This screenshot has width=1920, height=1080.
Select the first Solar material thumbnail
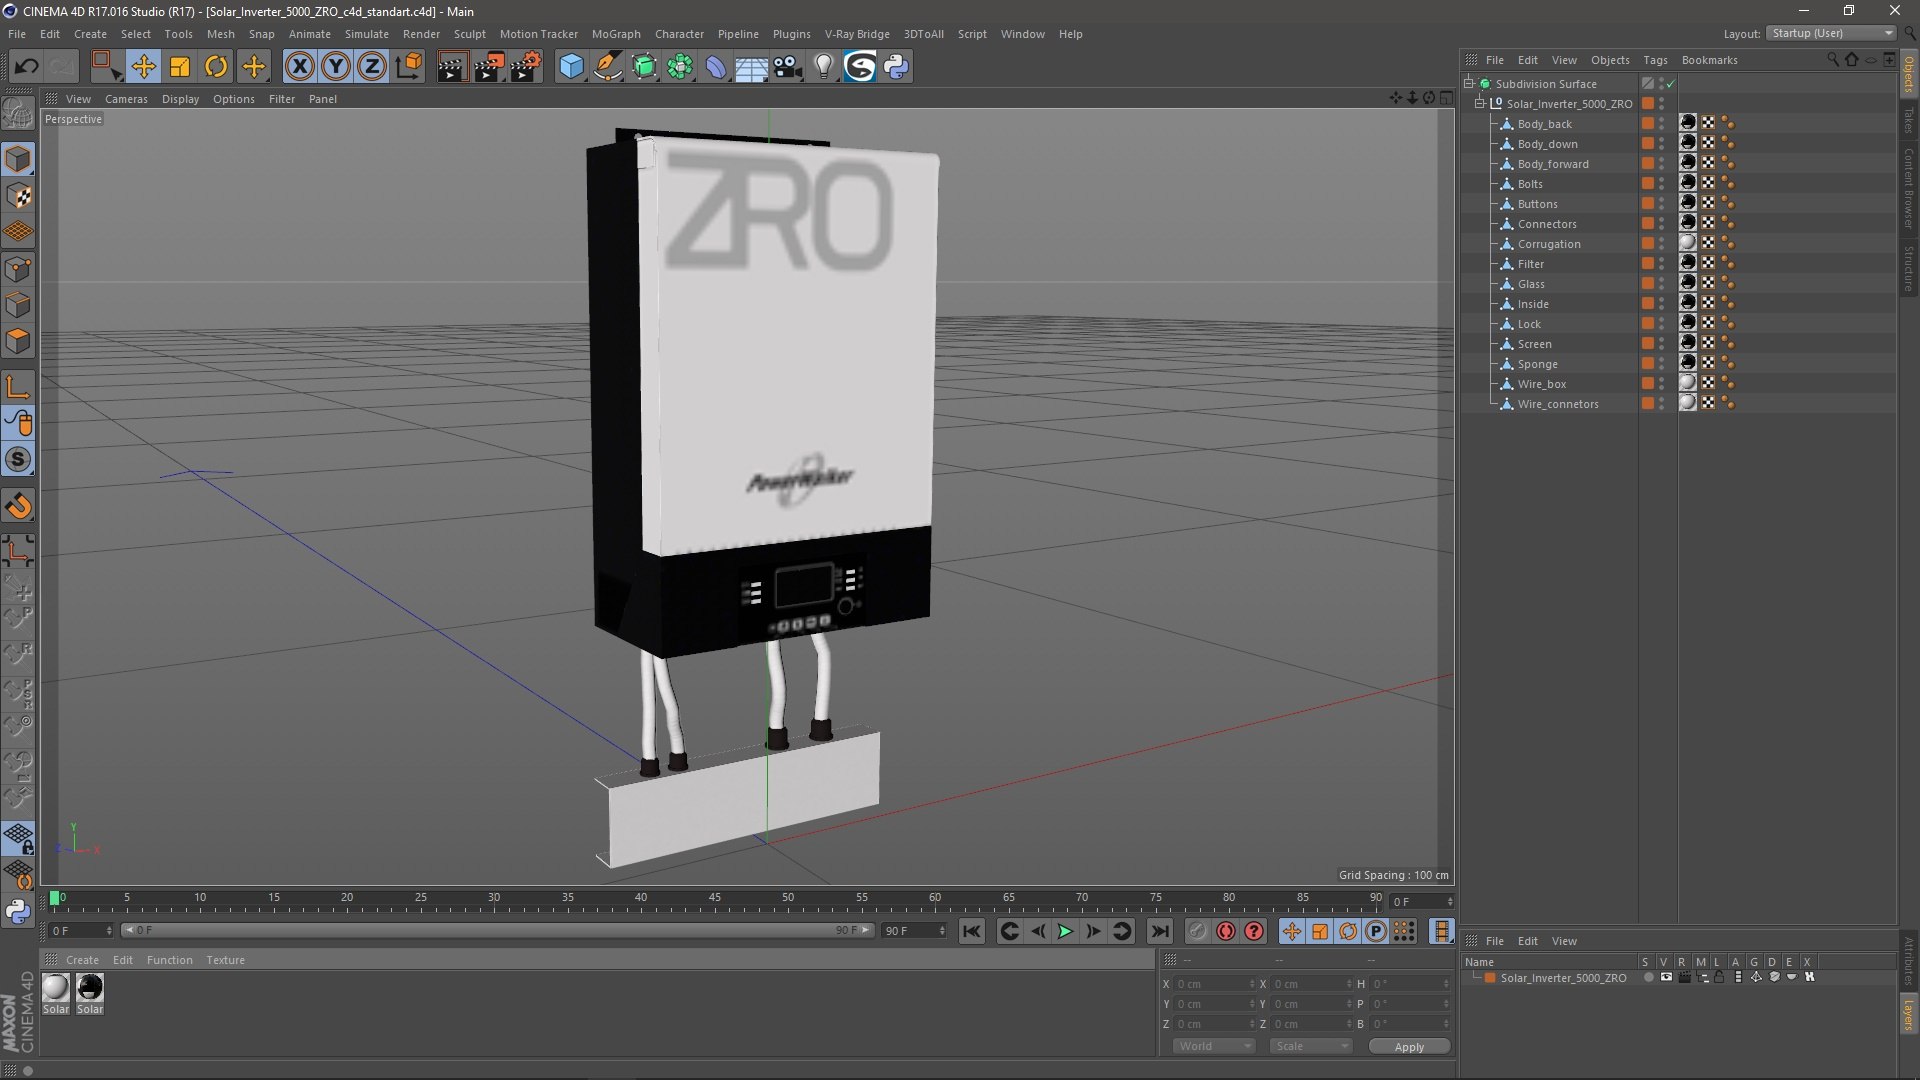(56, 988)
